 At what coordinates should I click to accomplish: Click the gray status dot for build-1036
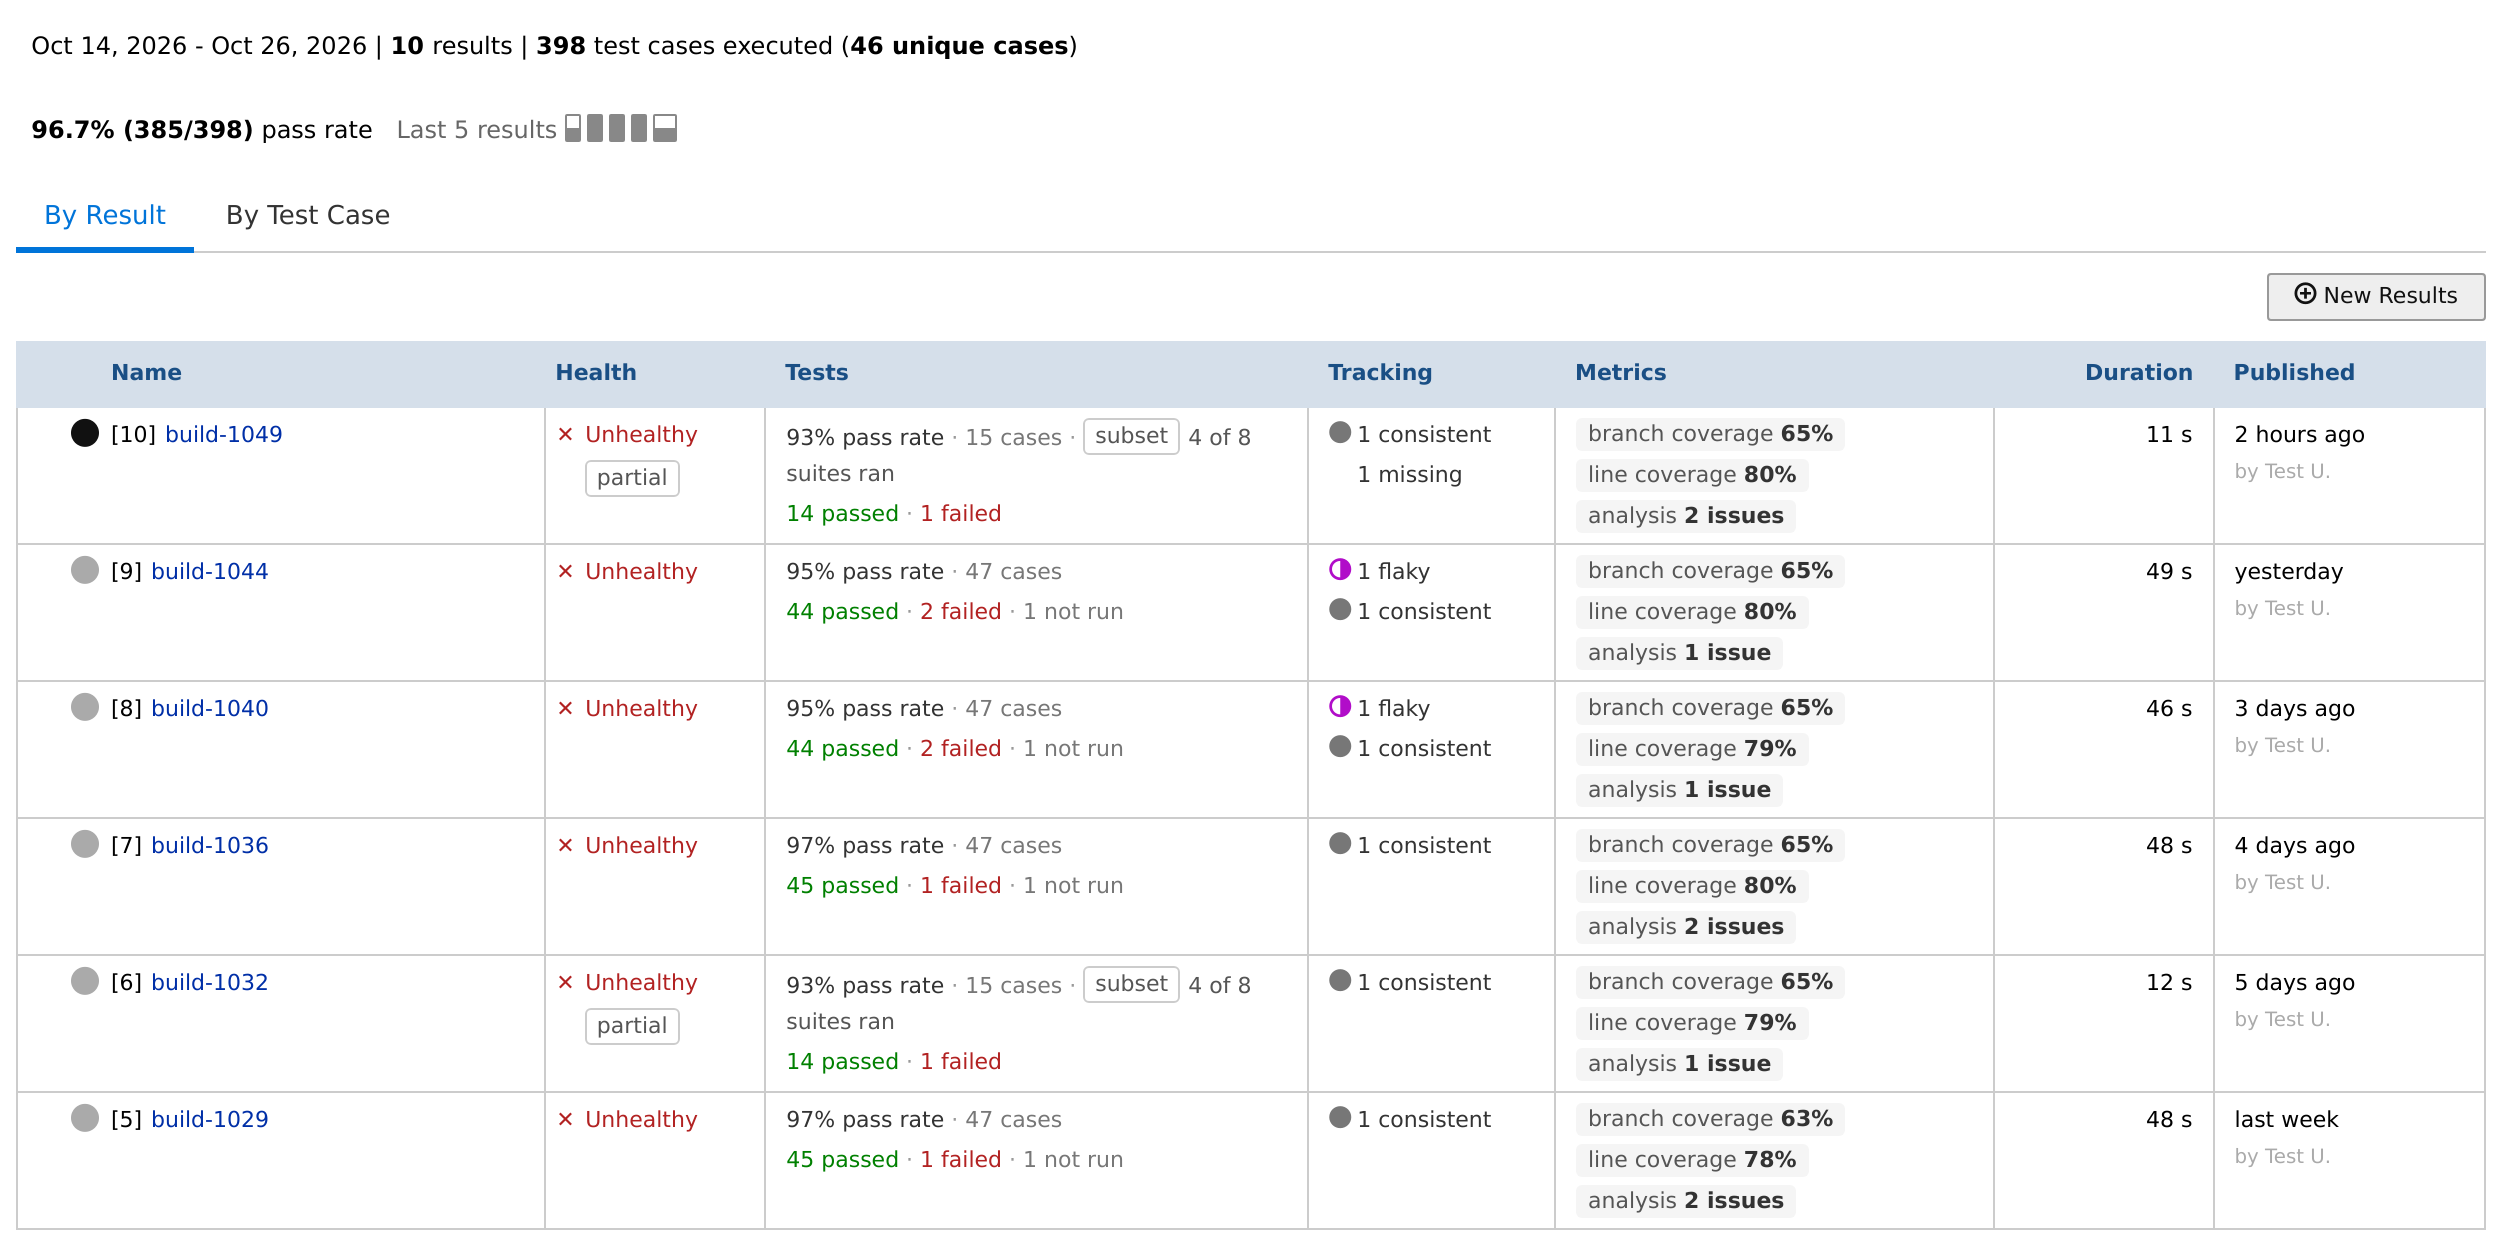click(x=85, y=844)
